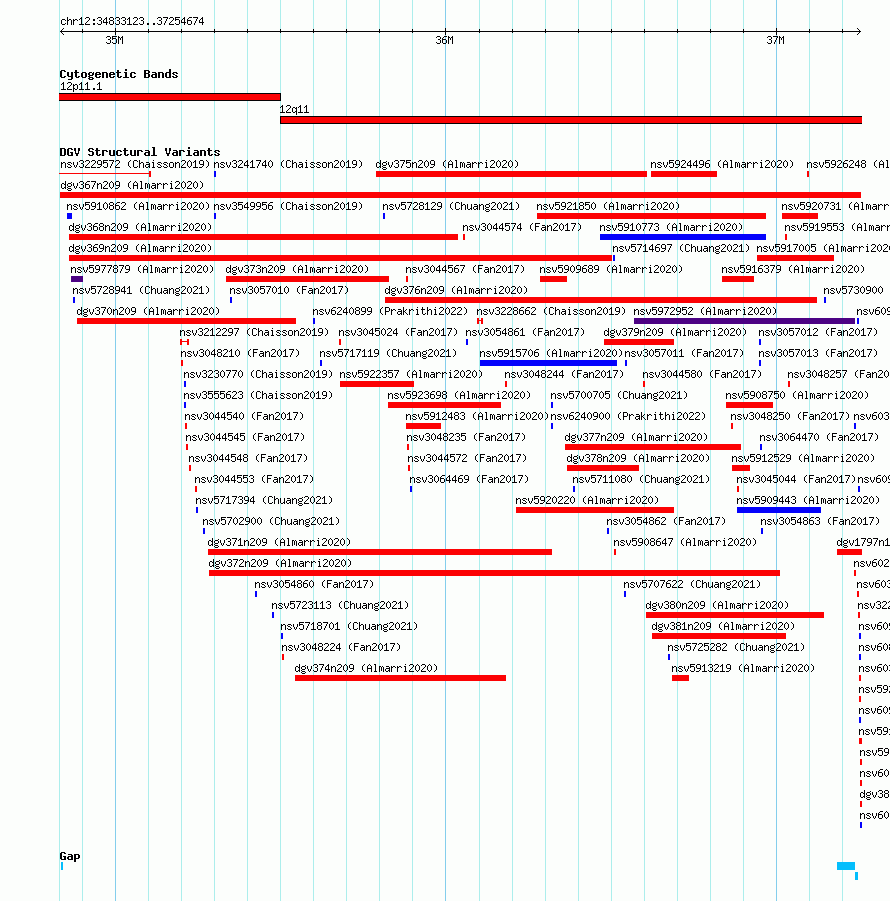Open variant label dgv377n209 (Almarri2020)
Image resolution: width=890 pixels, height=901 pixels.
(x=636, y=438)
